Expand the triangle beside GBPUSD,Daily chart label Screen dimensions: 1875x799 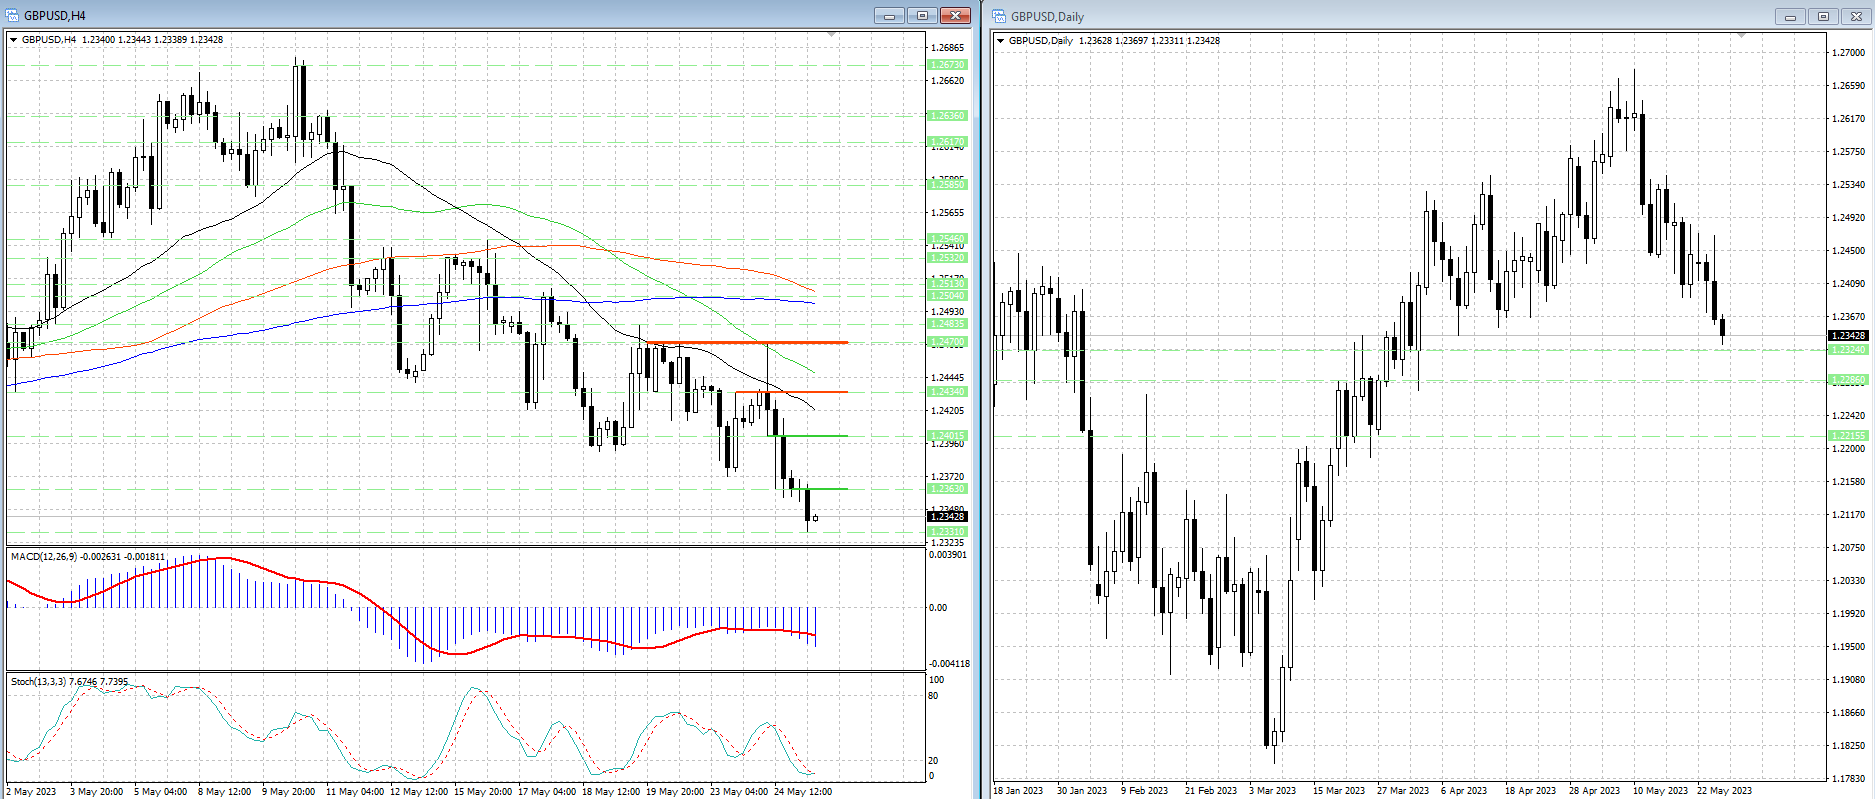click(x=1001, y=41)
